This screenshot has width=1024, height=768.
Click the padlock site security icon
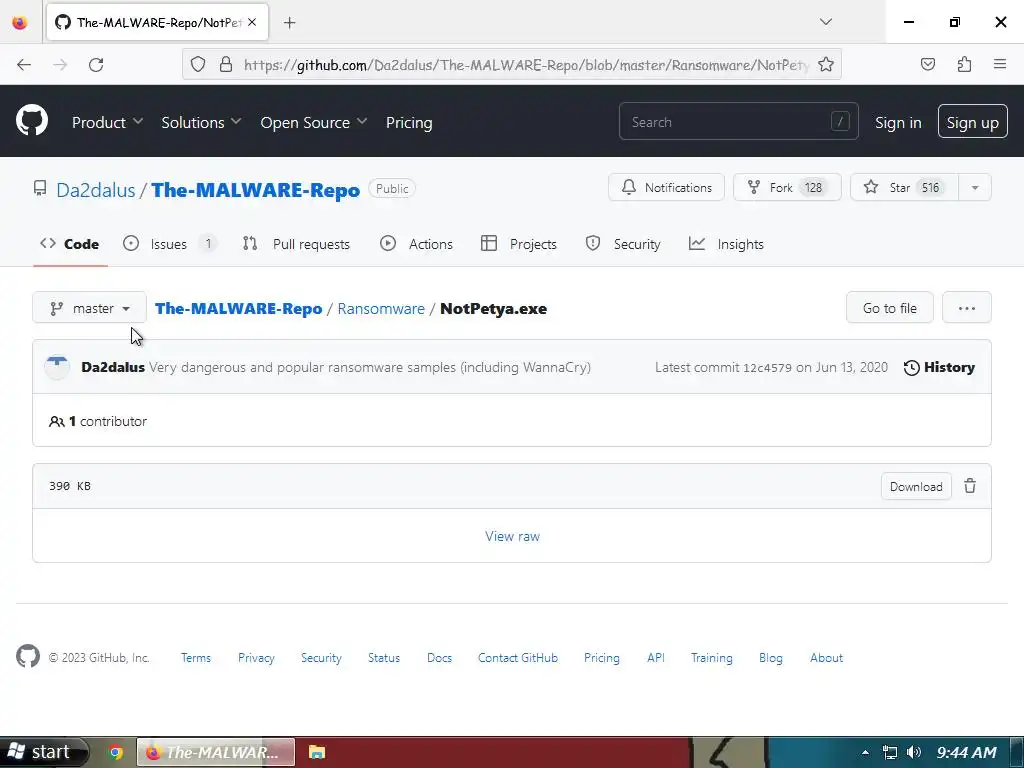[x=226, y=65]
